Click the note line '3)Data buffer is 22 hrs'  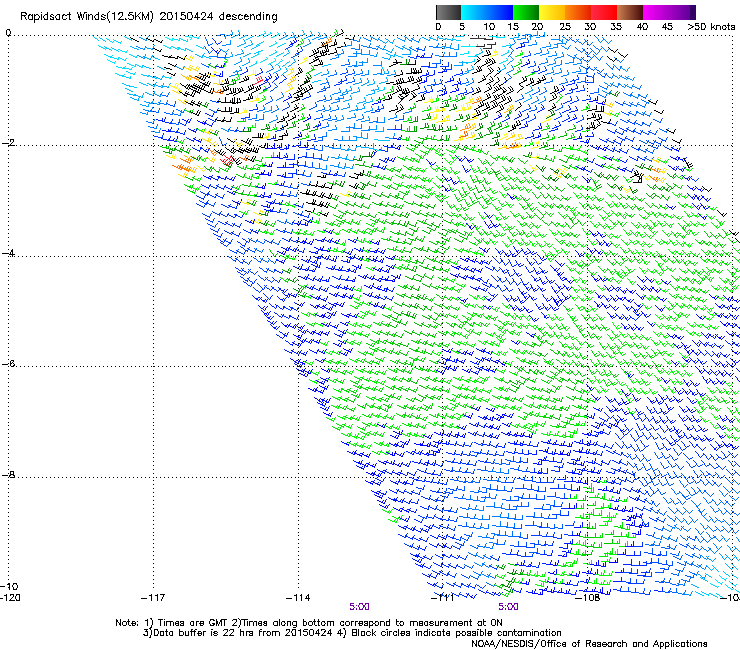352,633
